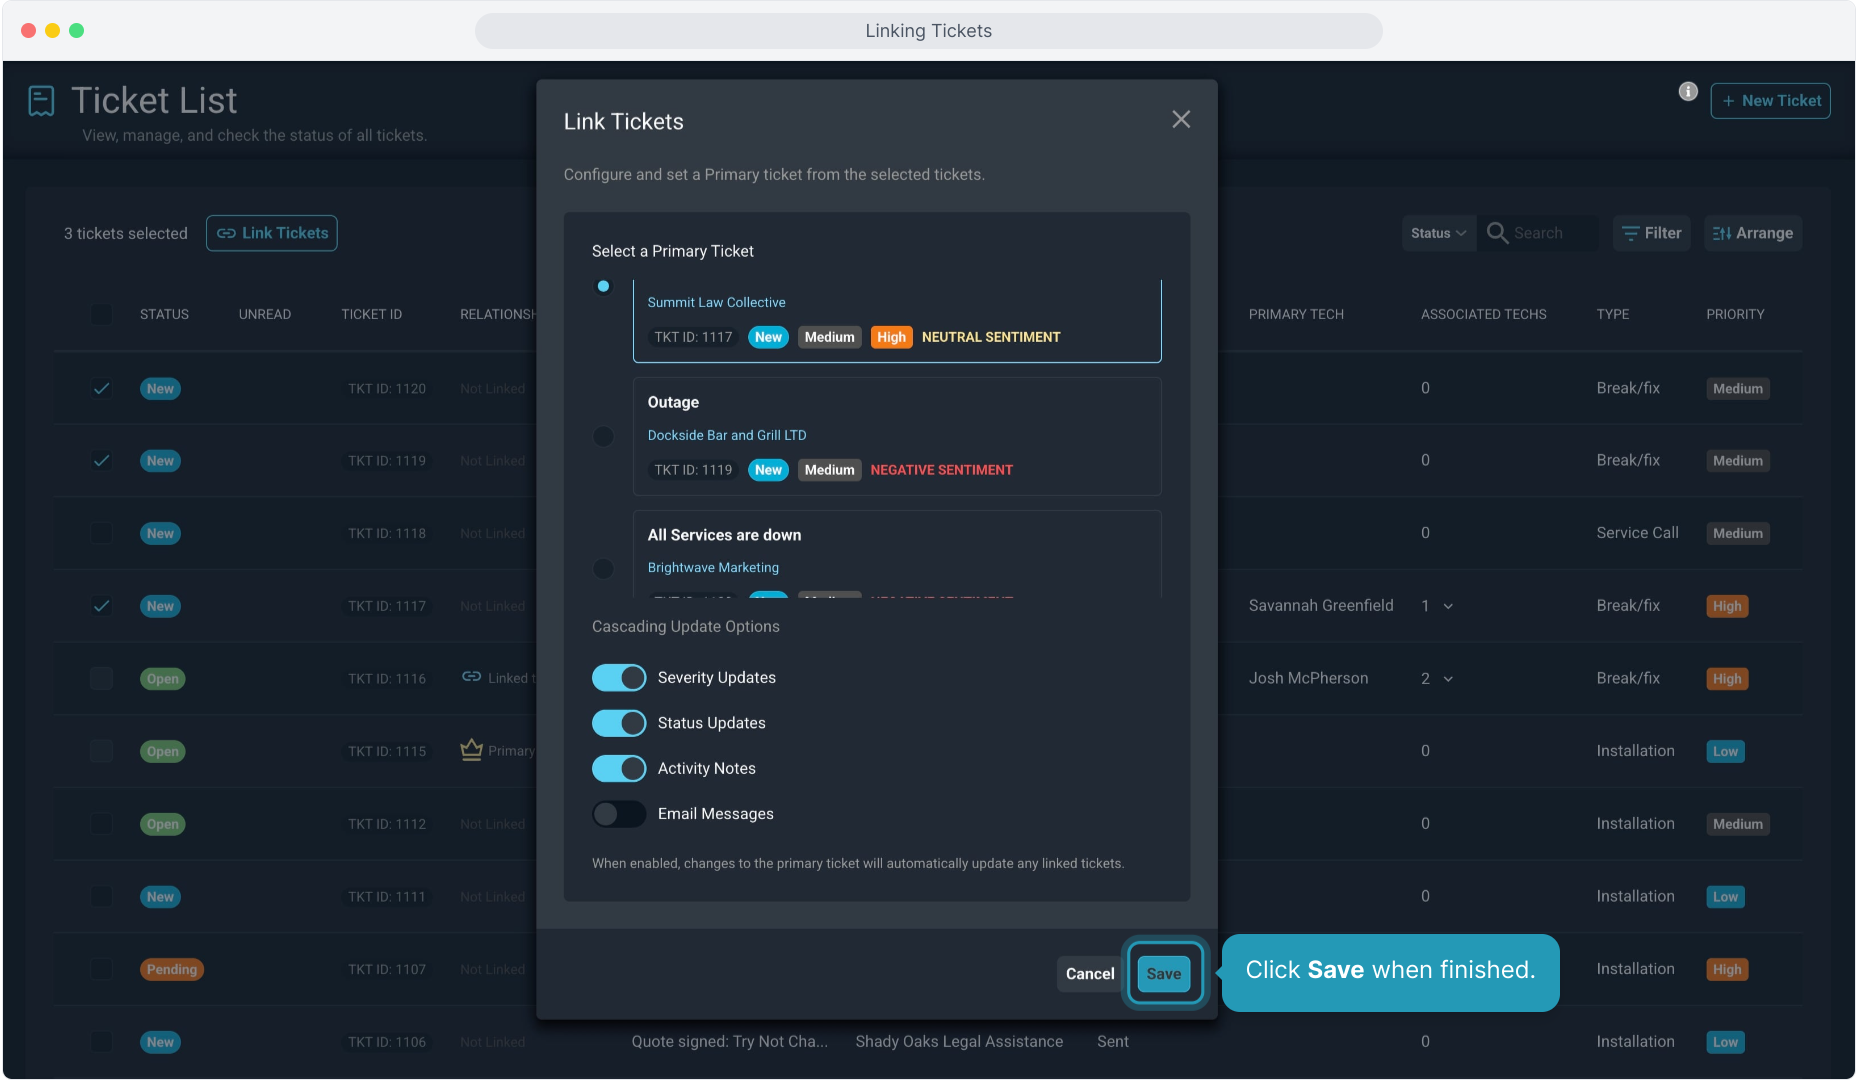Click the search magnifier icon
Viewport: 1858px width, 1080px height.
(1497, 233)
